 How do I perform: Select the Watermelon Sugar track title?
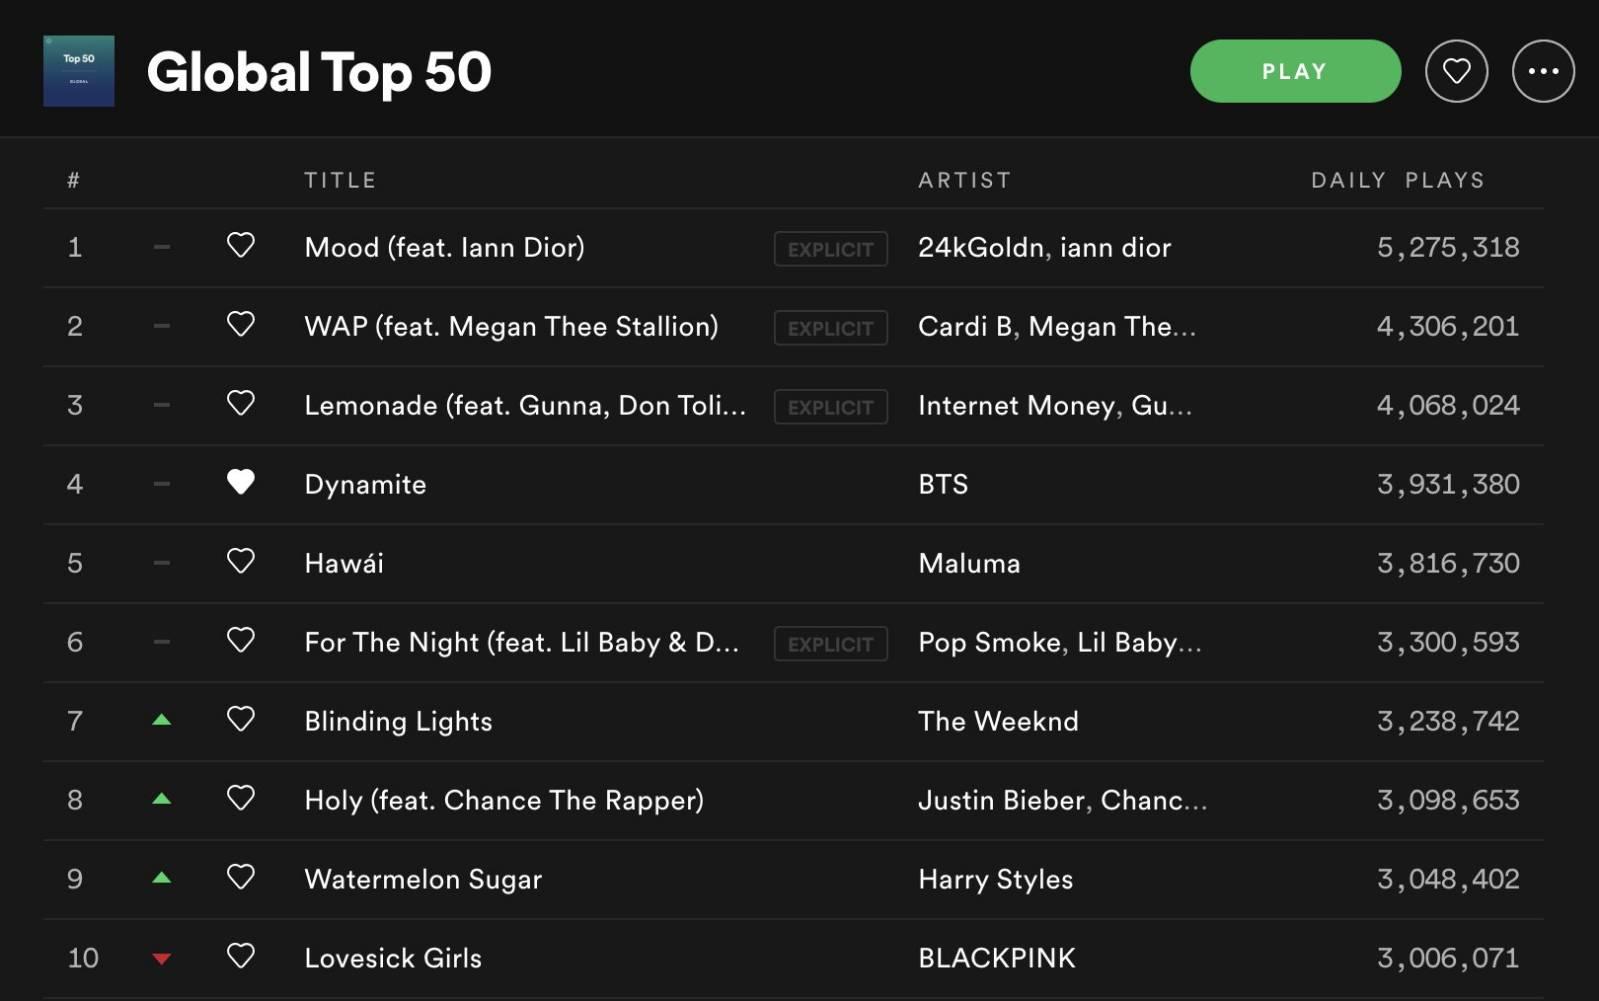[423, 879]
